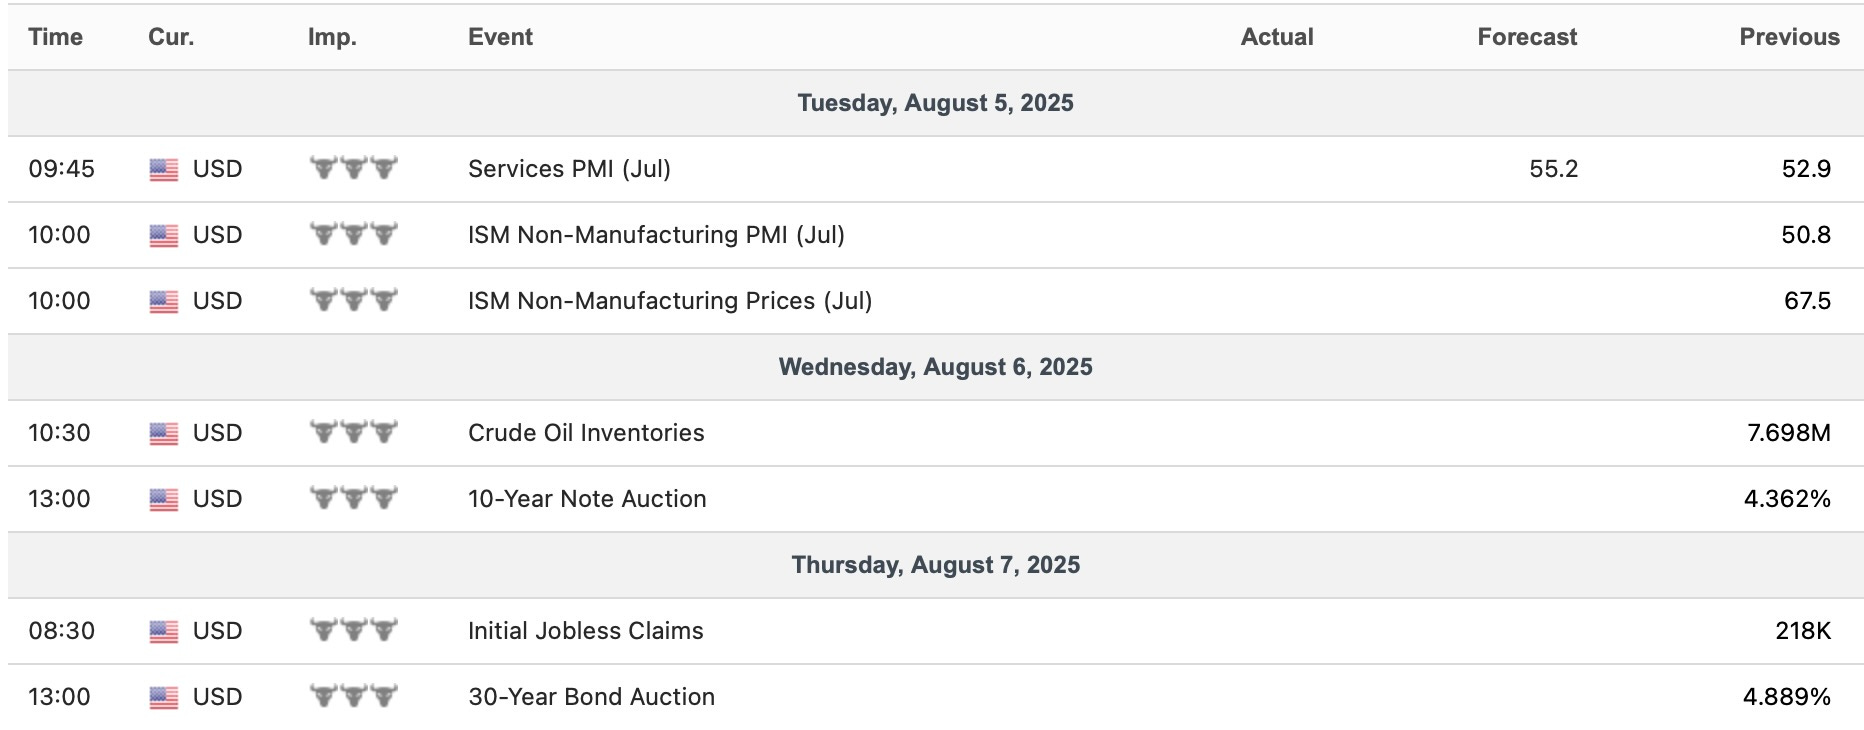
Task: Open the 30-Year Bond Auction event
Action: tap(591, 697)
